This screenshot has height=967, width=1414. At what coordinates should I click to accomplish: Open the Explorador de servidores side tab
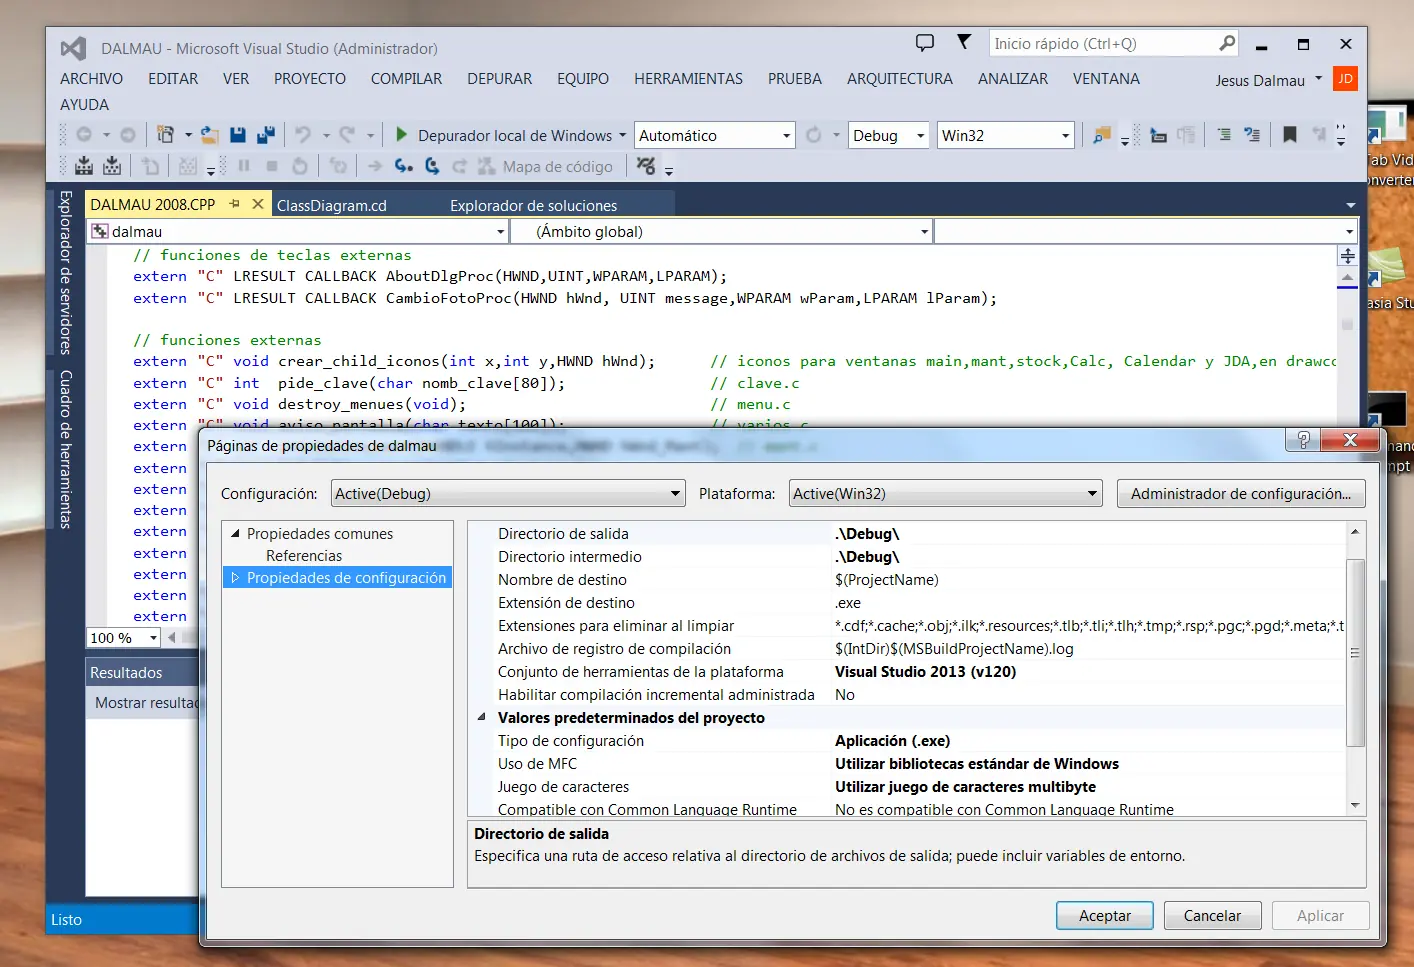pos(65,272)
